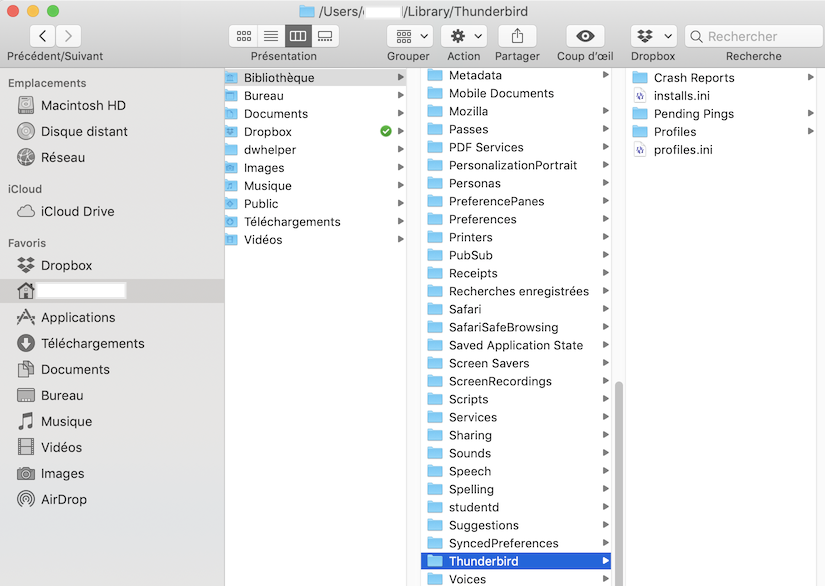This screenshot has width=825, height=586.
Task: Select the ScreenRecordings folder
Action: coord(516,381)
